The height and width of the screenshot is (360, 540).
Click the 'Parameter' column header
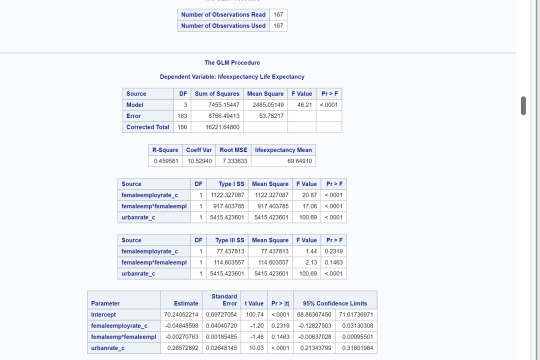(105, 304)
